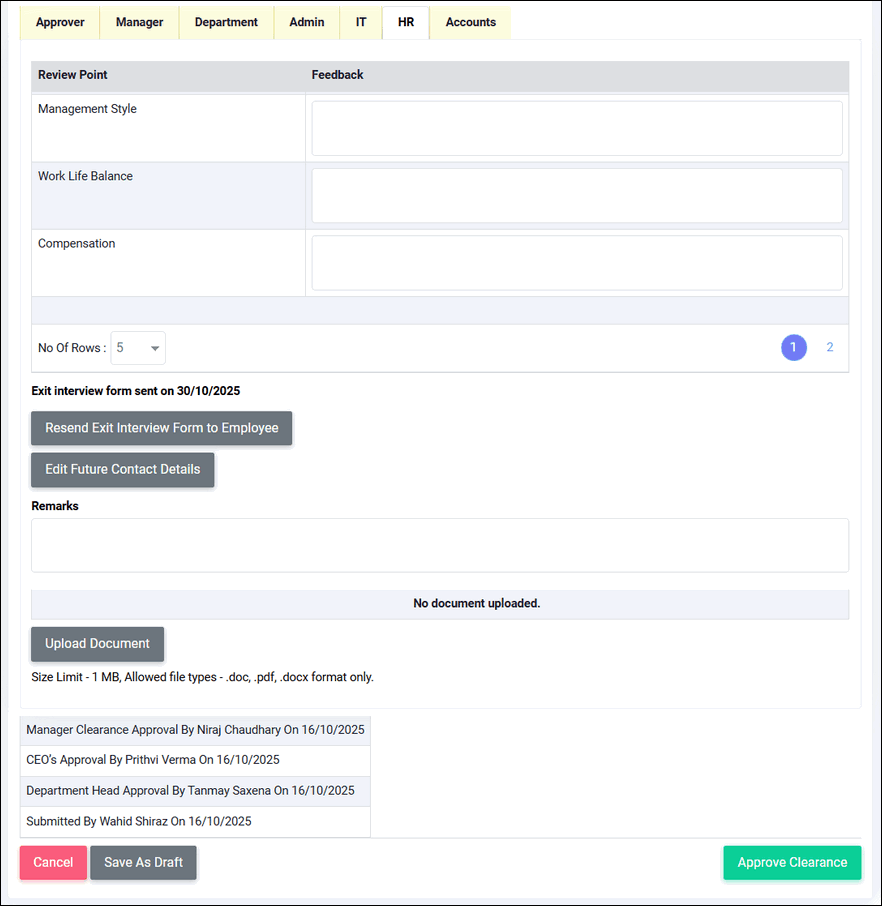Select the Department tab
The height and width of the screenshot is (906, 882).
pos(226,22)
